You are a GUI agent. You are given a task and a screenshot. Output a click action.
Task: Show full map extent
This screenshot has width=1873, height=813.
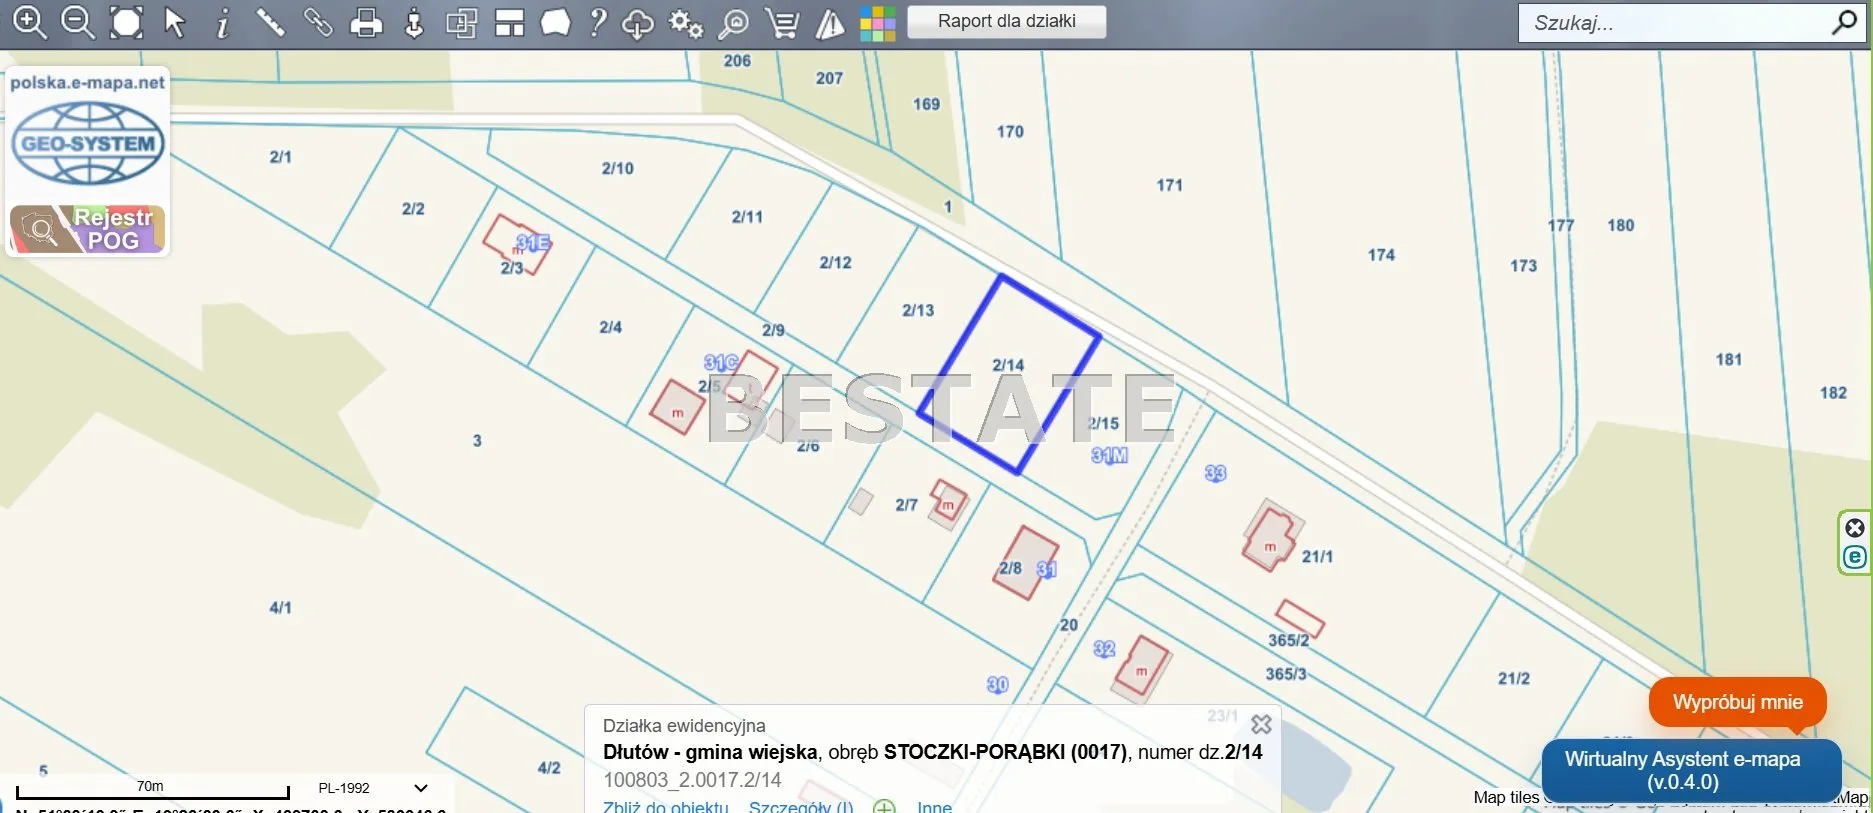(x=126, y=22)
